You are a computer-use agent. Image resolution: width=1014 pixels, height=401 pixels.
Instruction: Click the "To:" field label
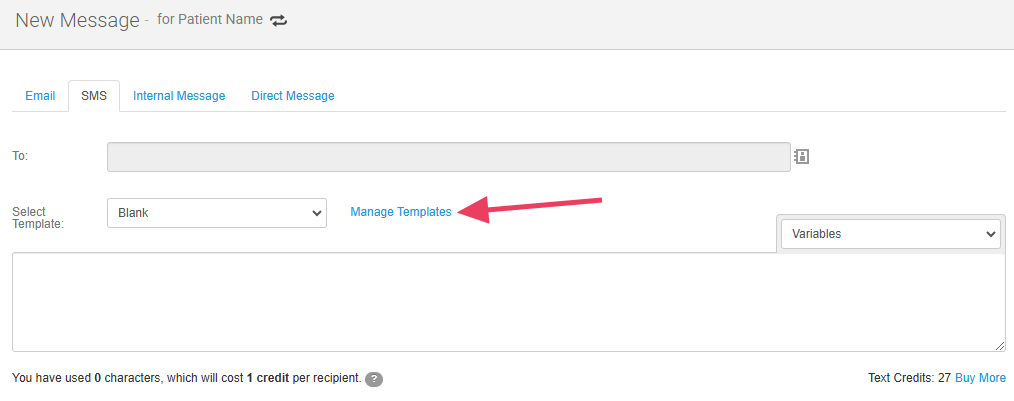point(19,156)
